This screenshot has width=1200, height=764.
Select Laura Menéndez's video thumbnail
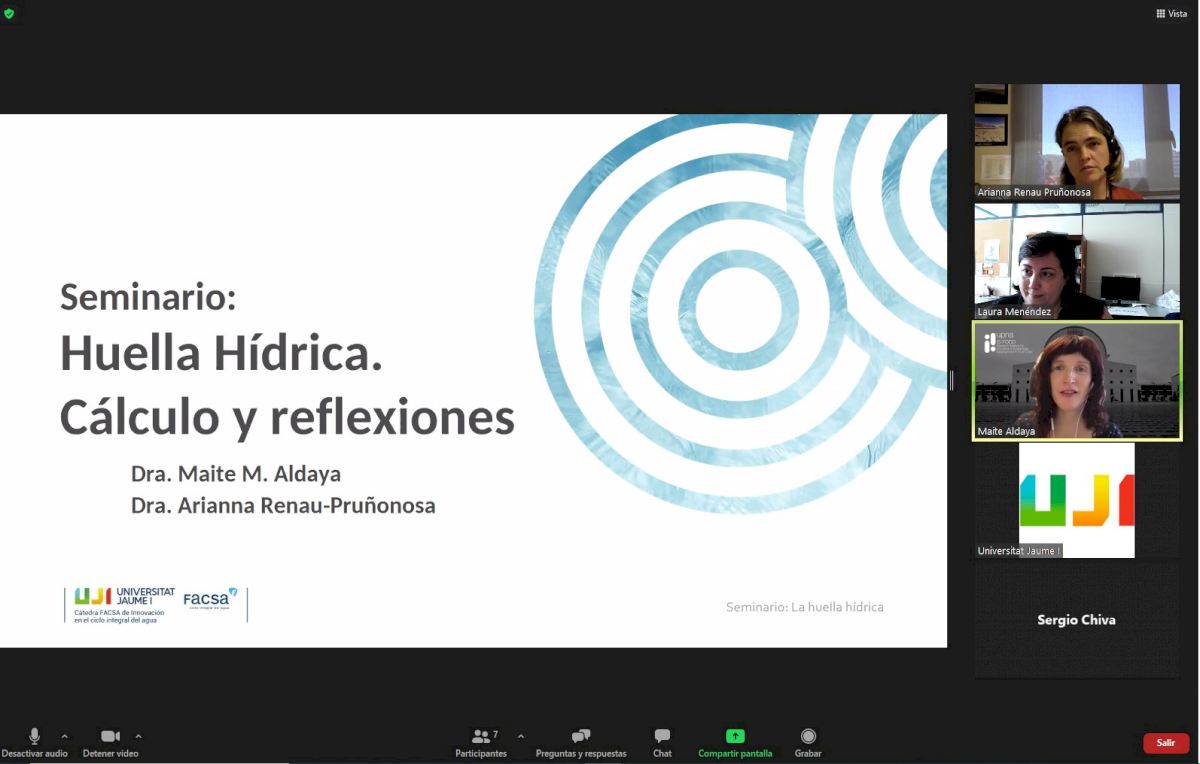(x=1077, y=261)
